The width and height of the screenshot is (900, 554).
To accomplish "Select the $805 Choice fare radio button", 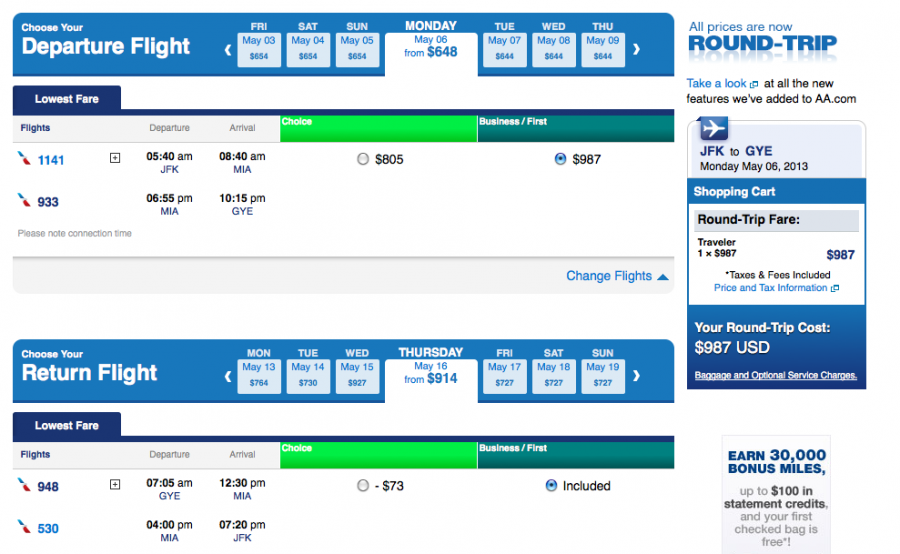I will (x=363, y=159).
